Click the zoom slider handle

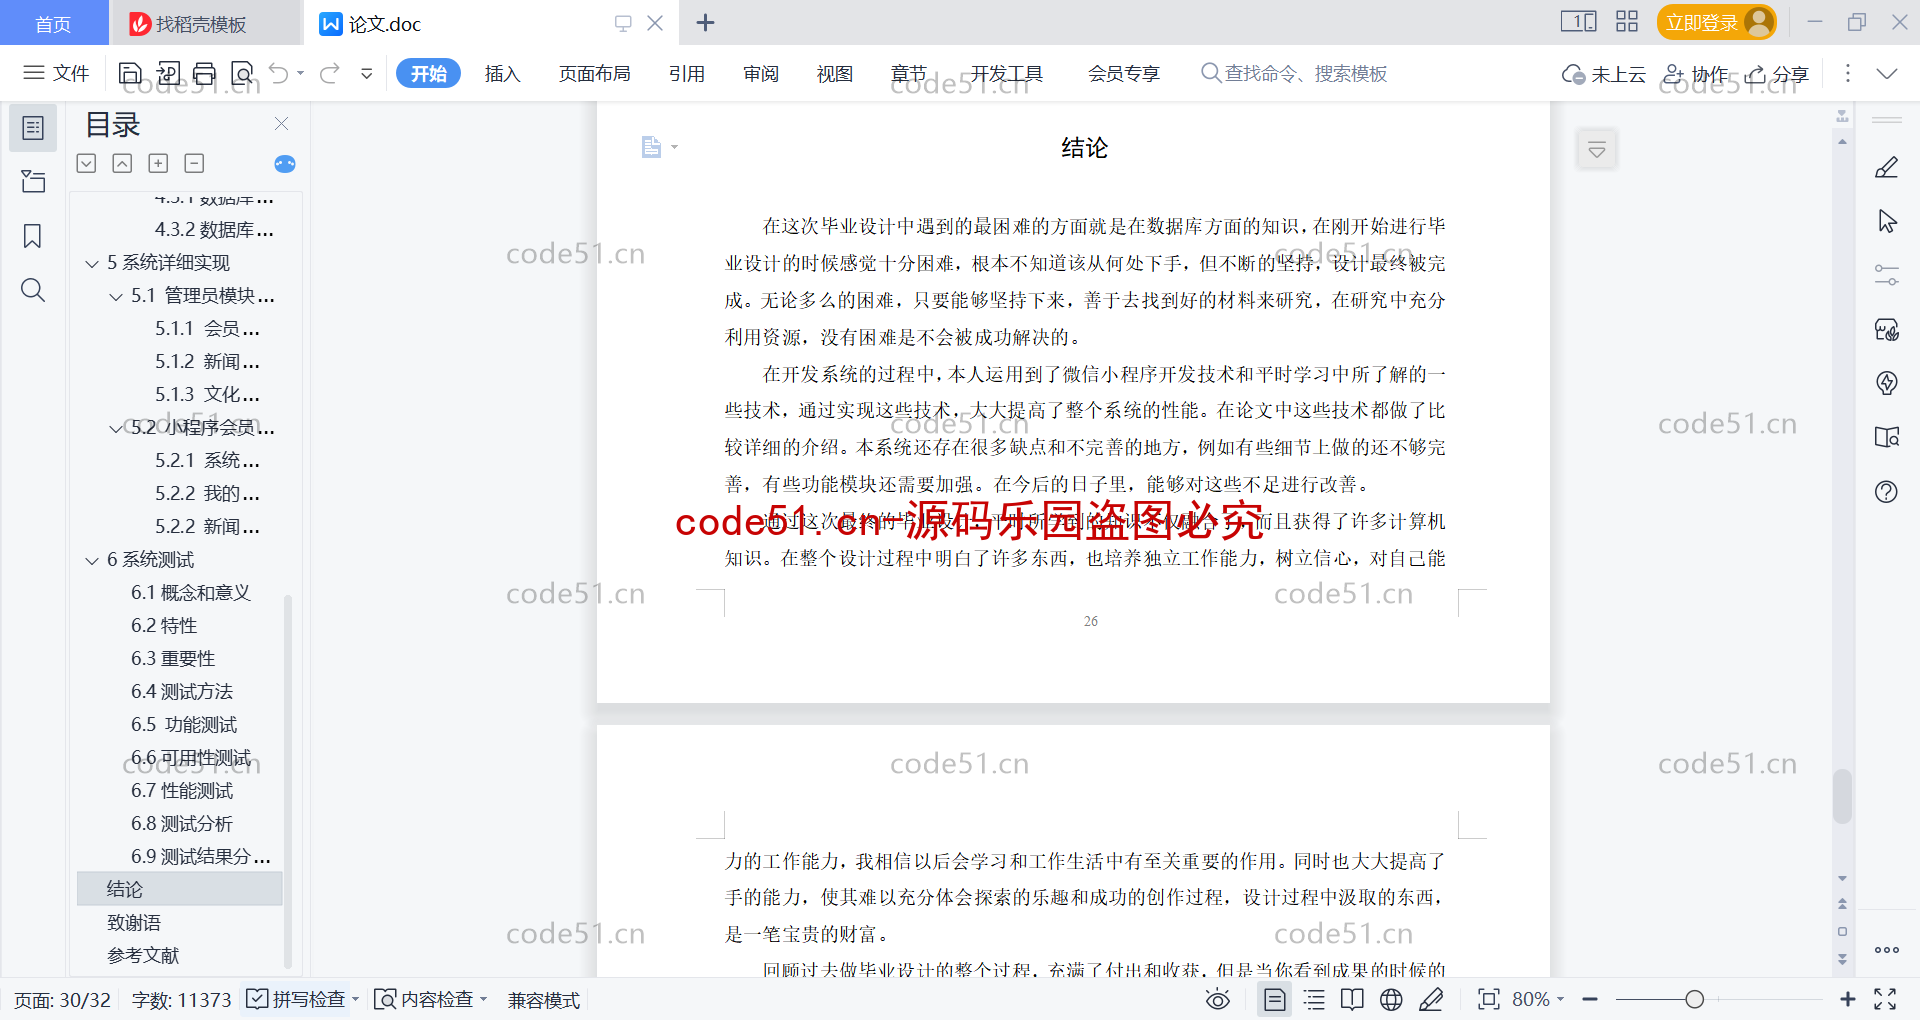(1694, 999)
